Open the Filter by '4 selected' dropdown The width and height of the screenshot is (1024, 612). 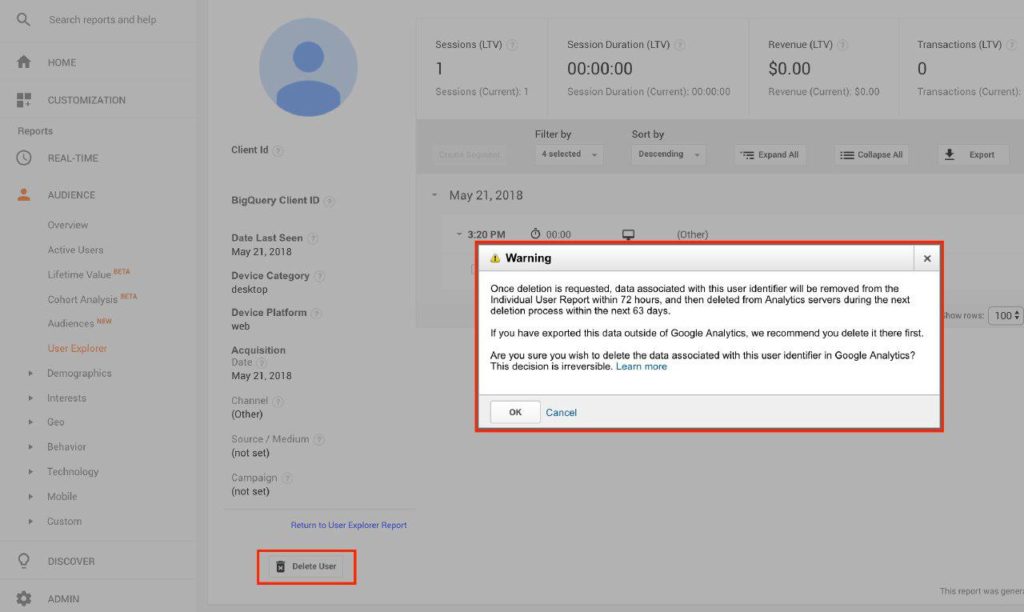[x=570, y=155]
